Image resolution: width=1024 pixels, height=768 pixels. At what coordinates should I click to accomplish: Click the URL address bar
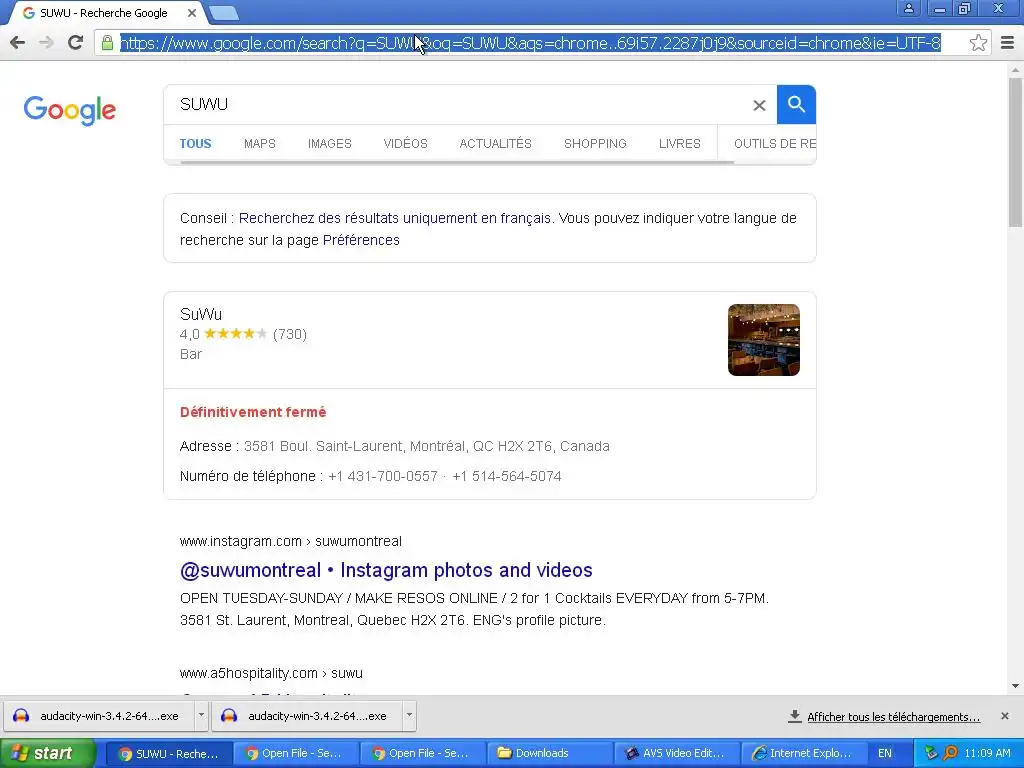point(530,43)
